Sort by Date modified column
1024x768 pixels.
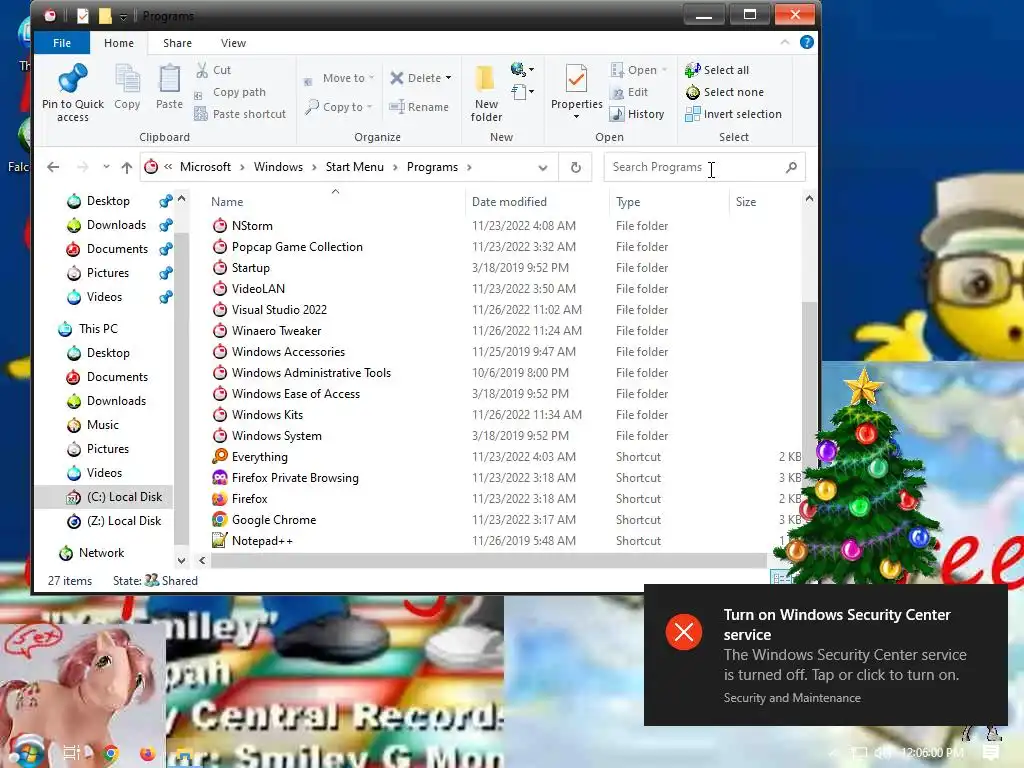tap(509, 202)
